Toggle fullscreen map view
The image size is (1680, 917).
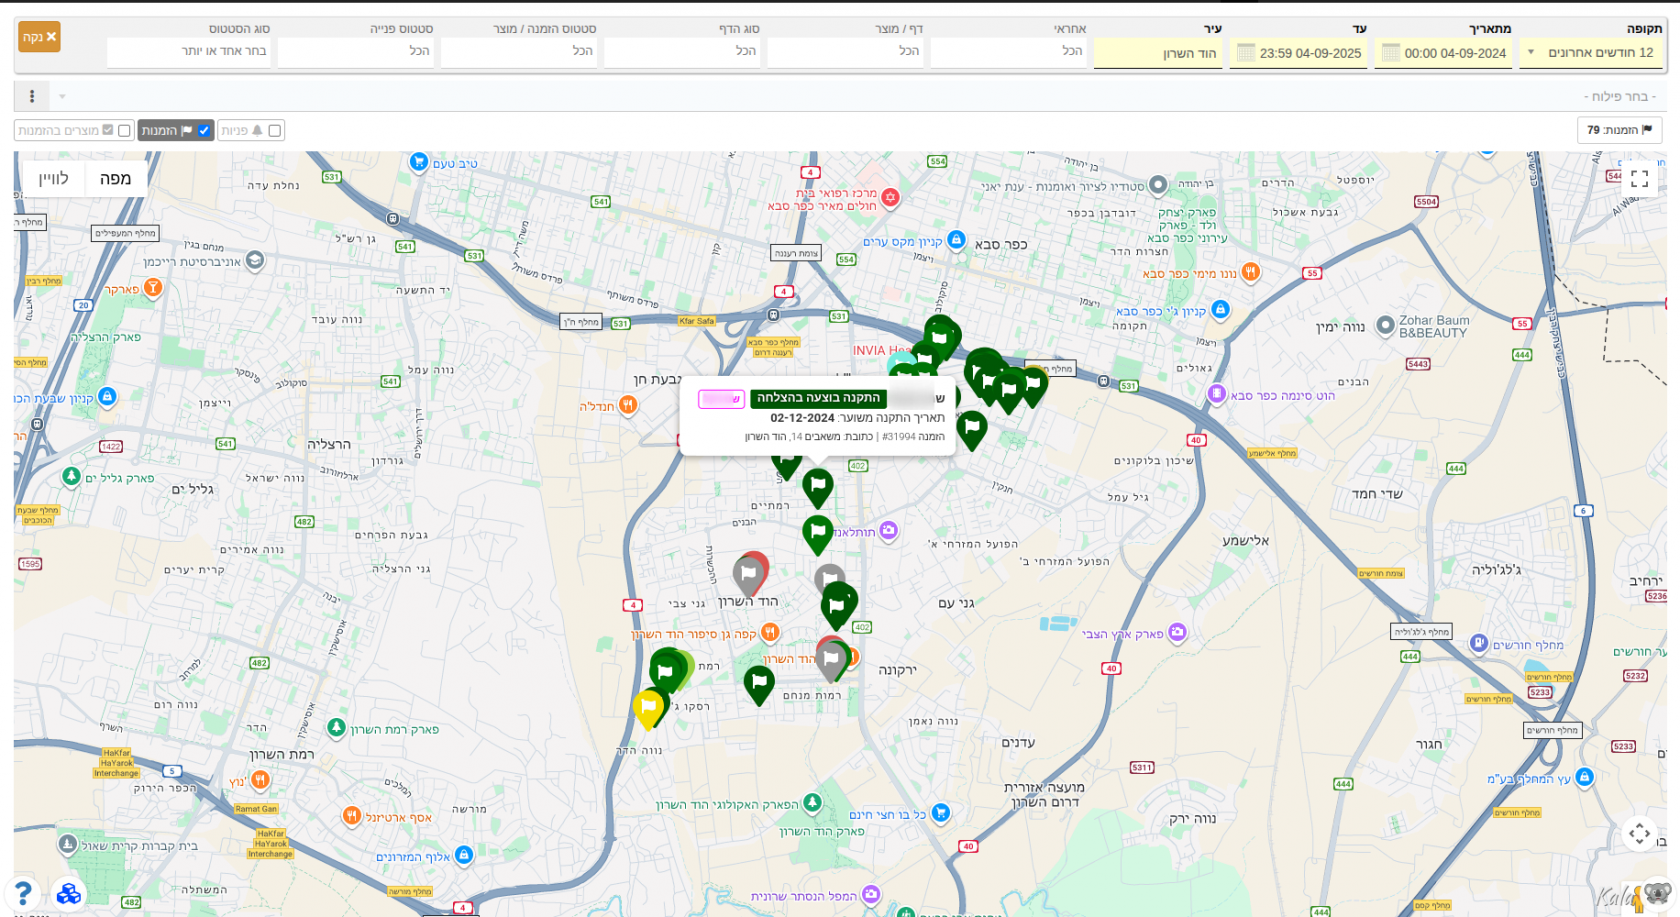1639,179
